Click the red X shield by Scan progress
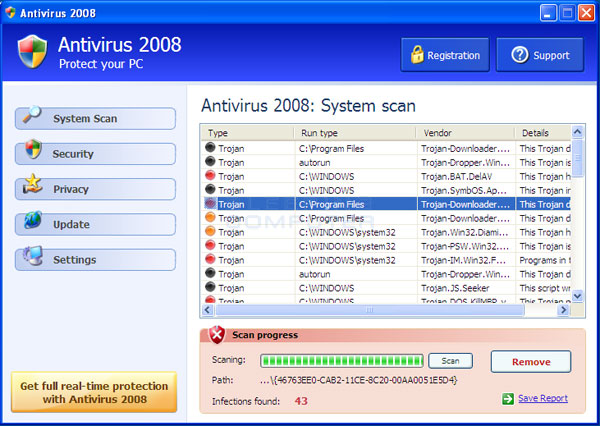Screen dimensions: 600x426 coord(217,335)
